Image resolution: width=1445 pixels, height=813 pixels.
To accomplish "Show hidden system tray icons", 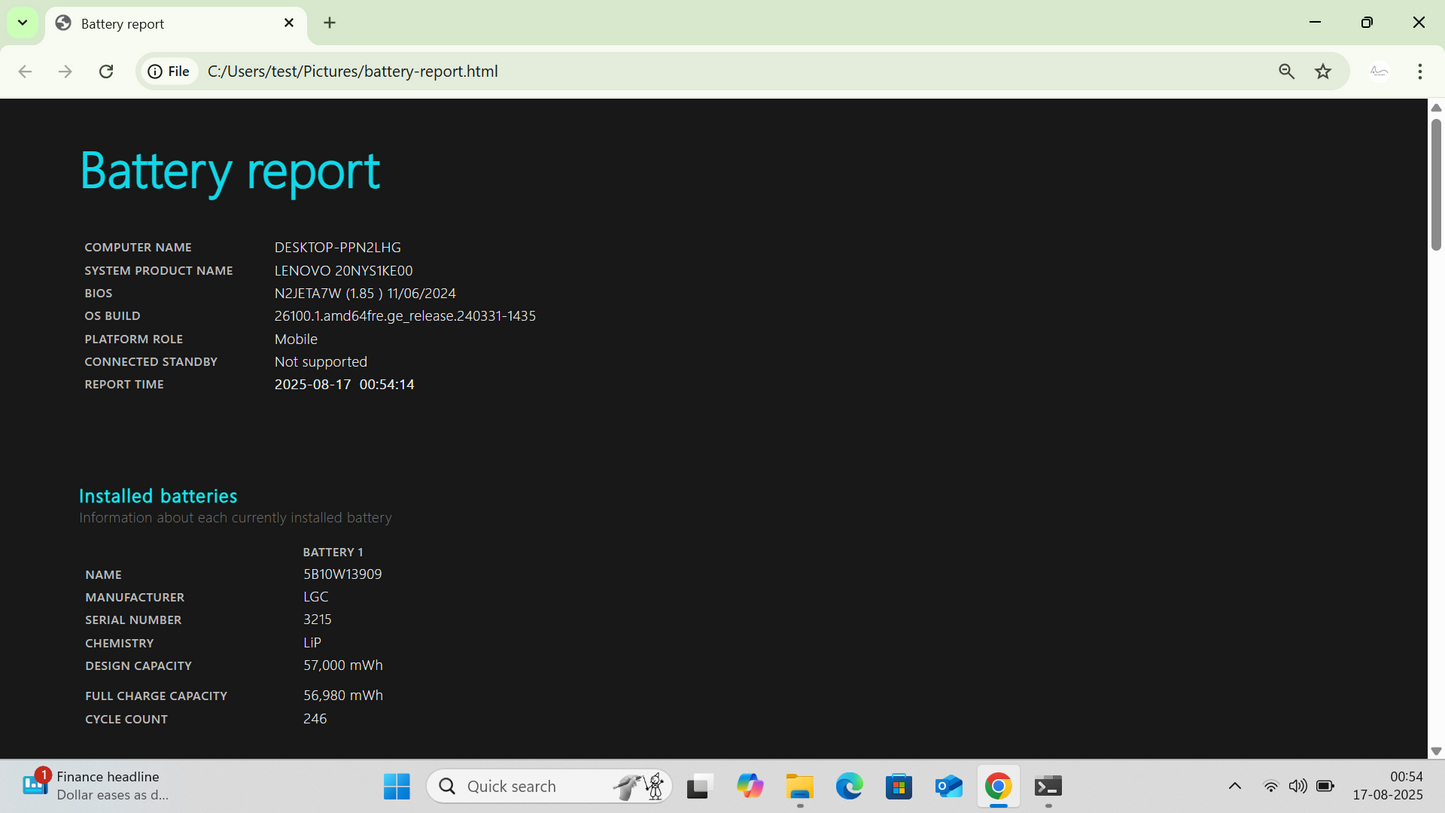I will coord(1234,786).
